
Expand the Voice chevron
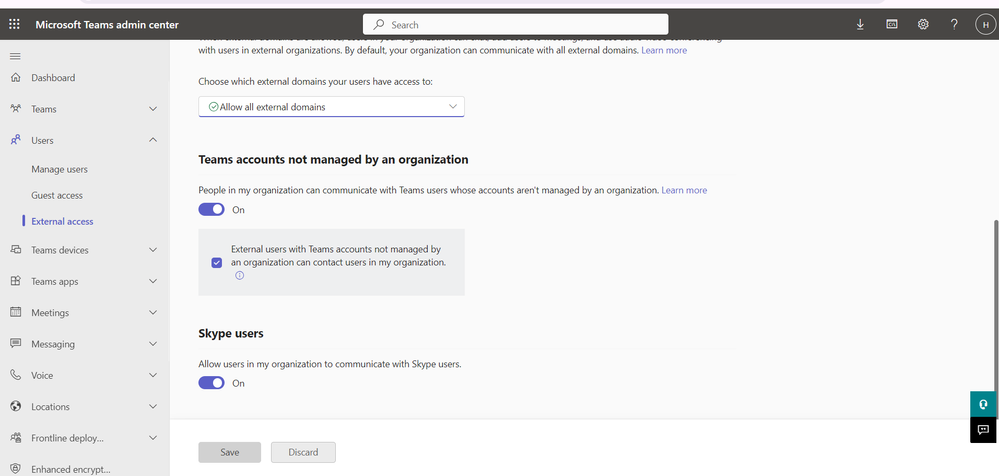[x=153, y=375]
